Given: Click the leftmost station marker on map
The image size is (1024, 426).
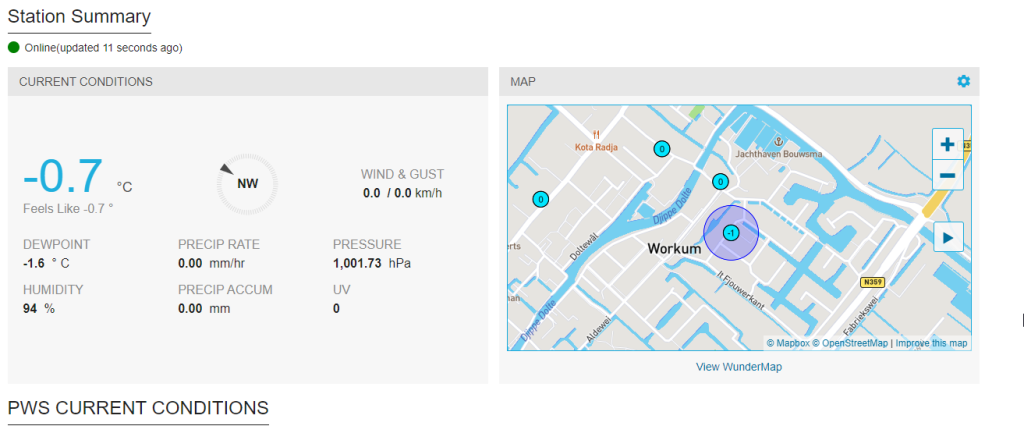Looking at the screenshot, I should click(x=540, y=199).
